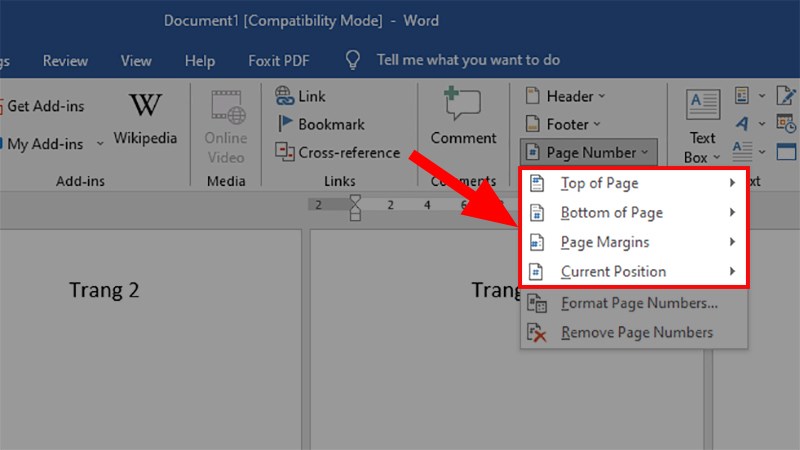Click the Page Margins icon
The width and height of the screenshot is (800, 450).
pyautogui.click(x=536, y=242)
